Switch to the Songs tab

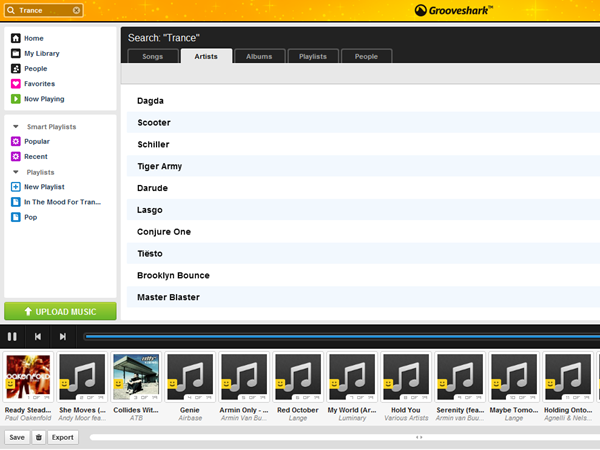pos(152,57)
